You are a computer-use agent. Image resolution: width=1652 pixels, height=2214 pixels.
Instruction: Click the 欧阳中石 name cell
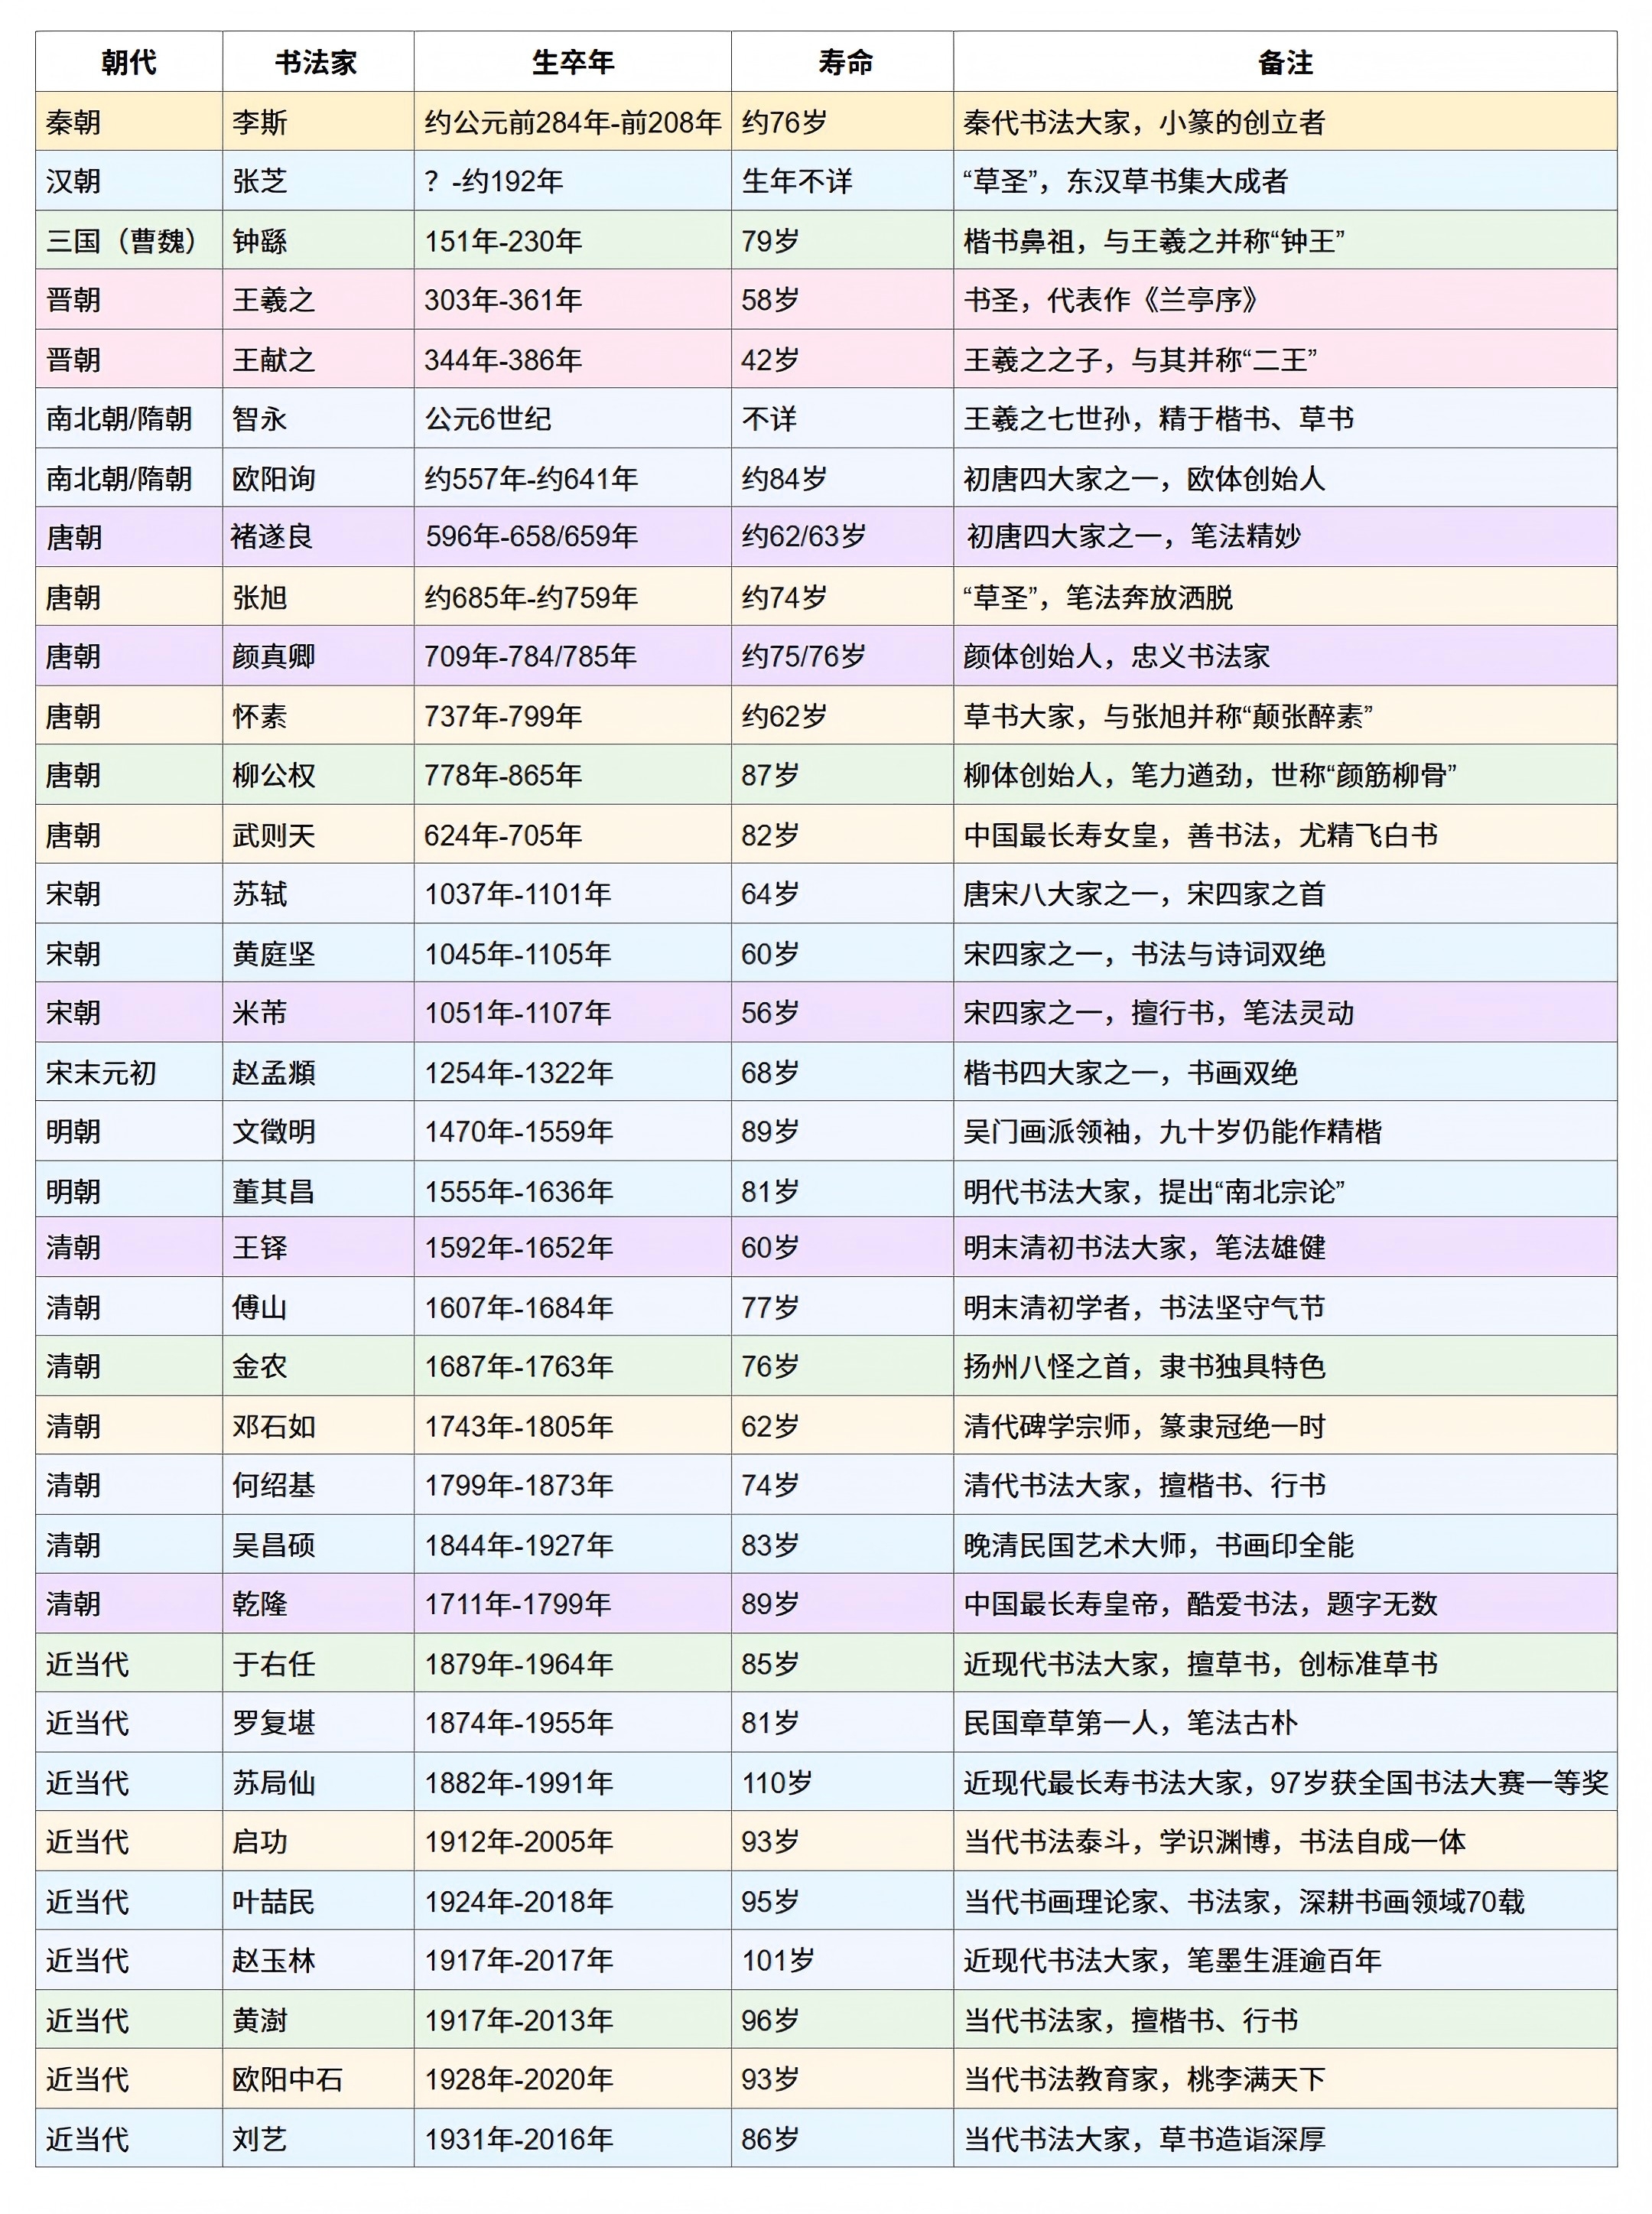288,2079
